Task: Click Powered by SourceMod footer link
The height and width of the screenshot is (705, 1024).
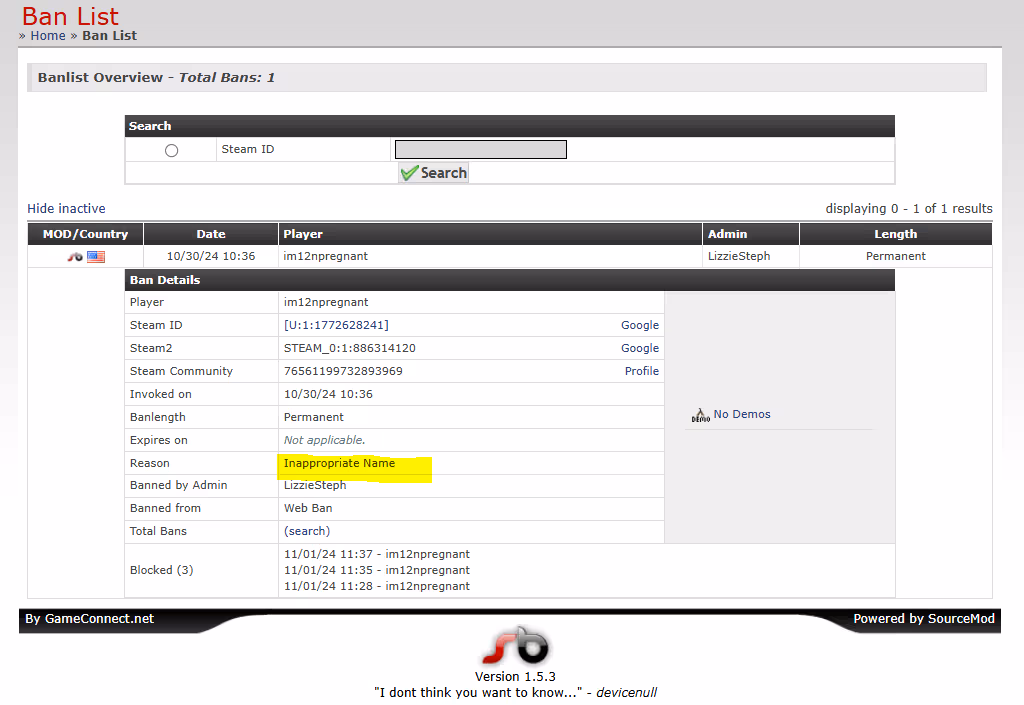Action: [924, 618]
